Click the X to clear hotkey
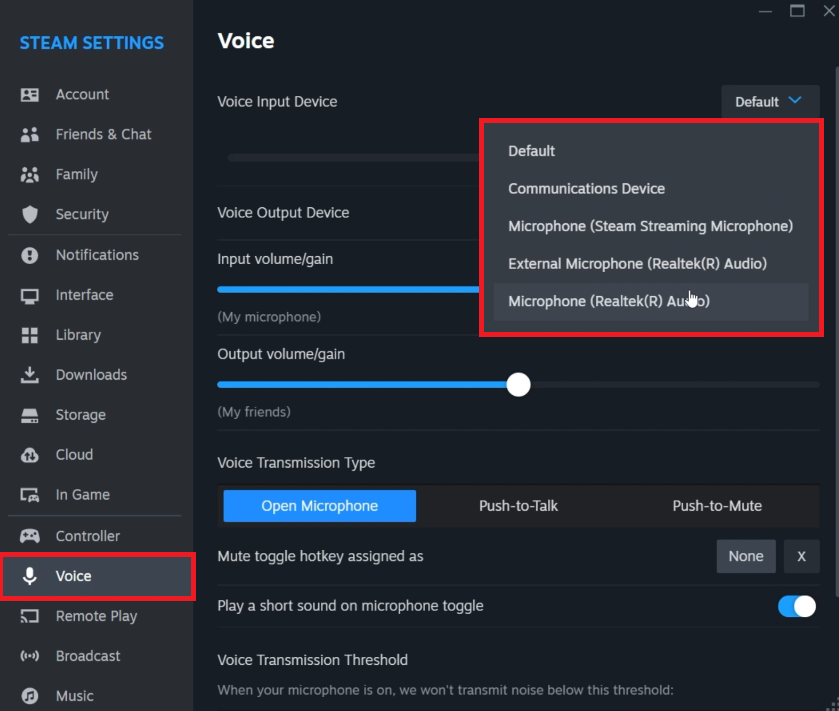 point(802,556)
